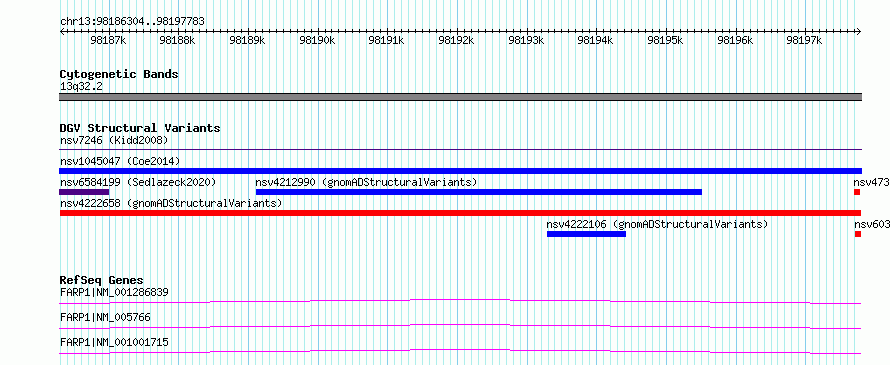The width and height of the screenshot is (890, 365).
Task: Click the small red nsv473 variant block
Action: coord(857,192)
